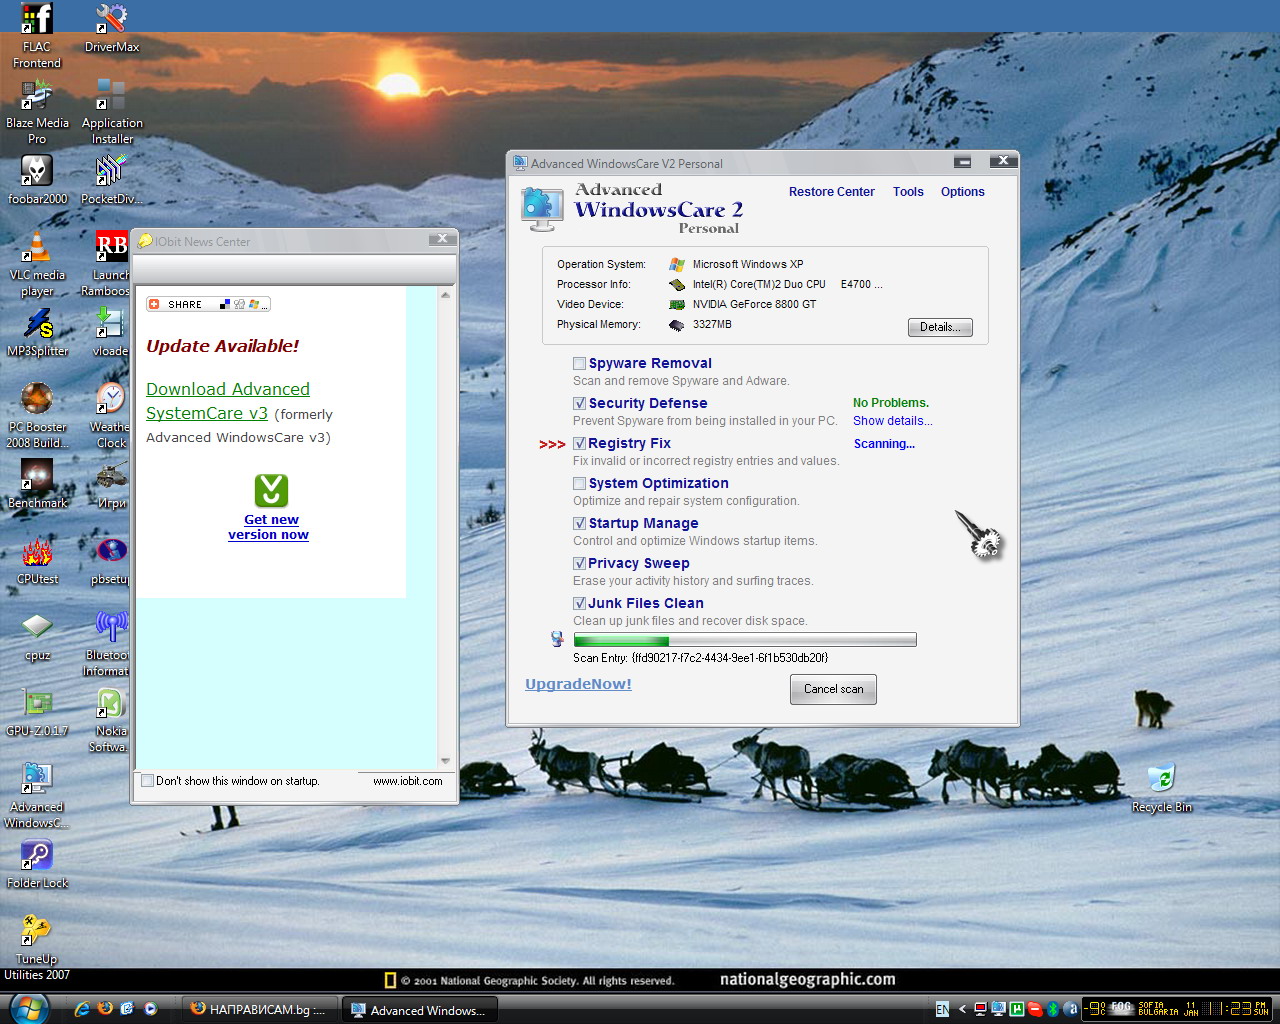Open Advanced WindowsCare desktop shortcut
1280x1024 pixels.
(x=37, y=795)
